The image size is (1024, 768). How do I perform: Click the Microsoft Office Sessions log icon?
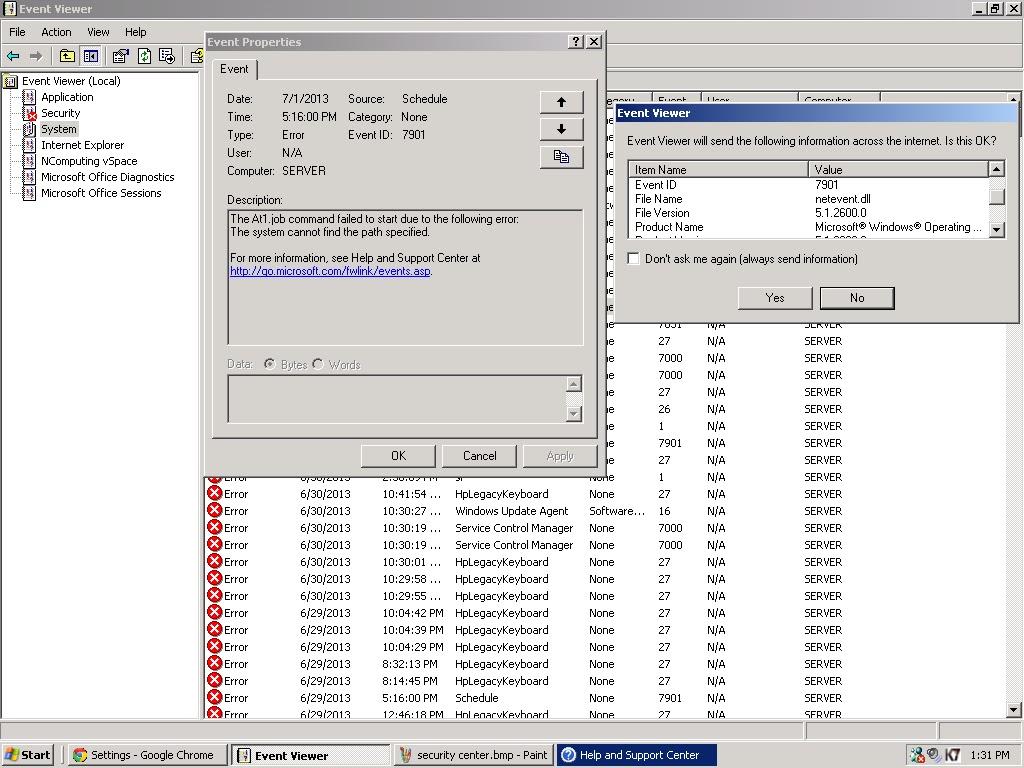(x=29, y=193)
